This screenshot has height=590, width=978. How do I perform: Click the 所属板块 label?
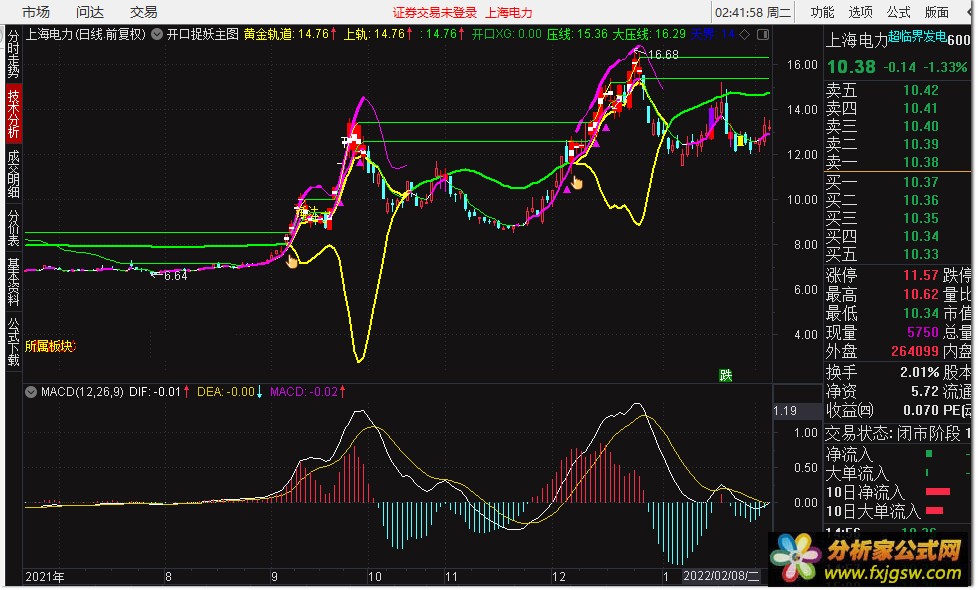(x=50, y=346)
